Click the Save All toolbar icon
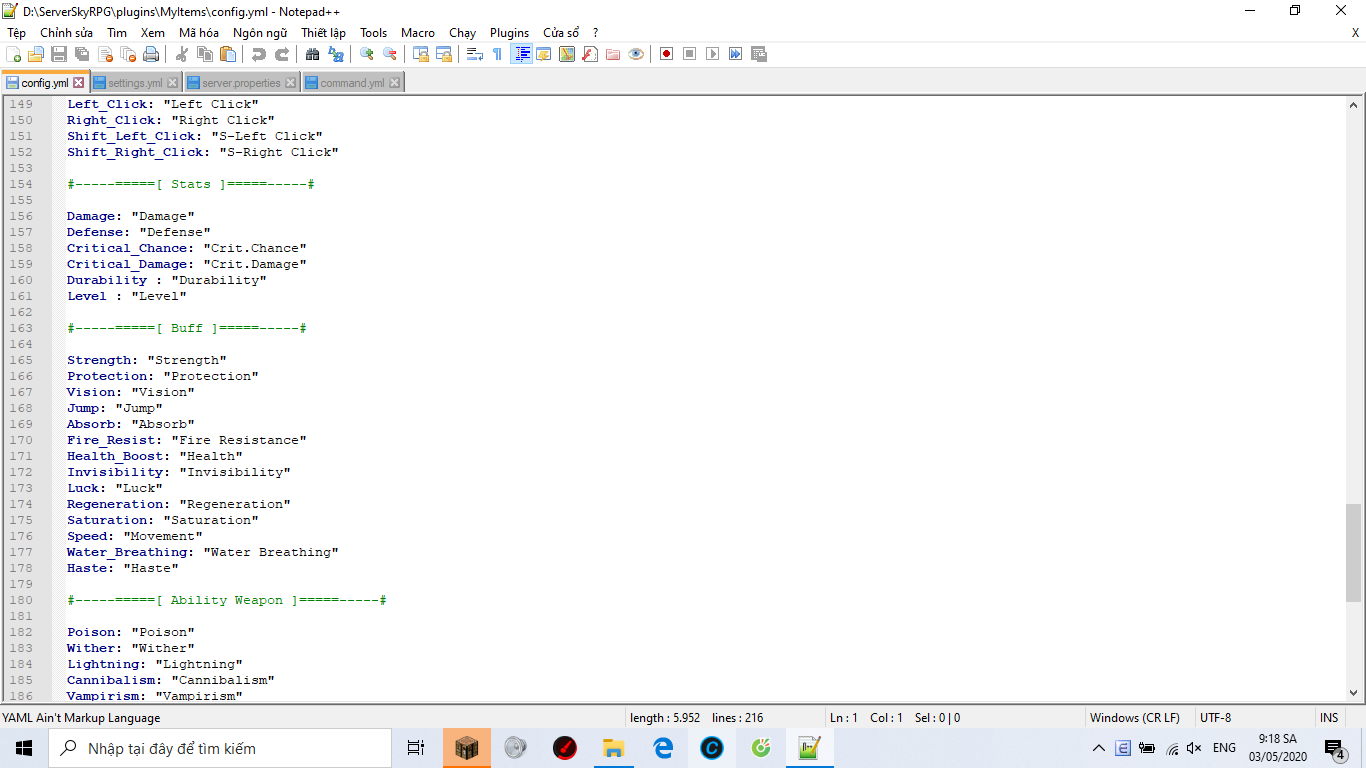 (82, 54)
